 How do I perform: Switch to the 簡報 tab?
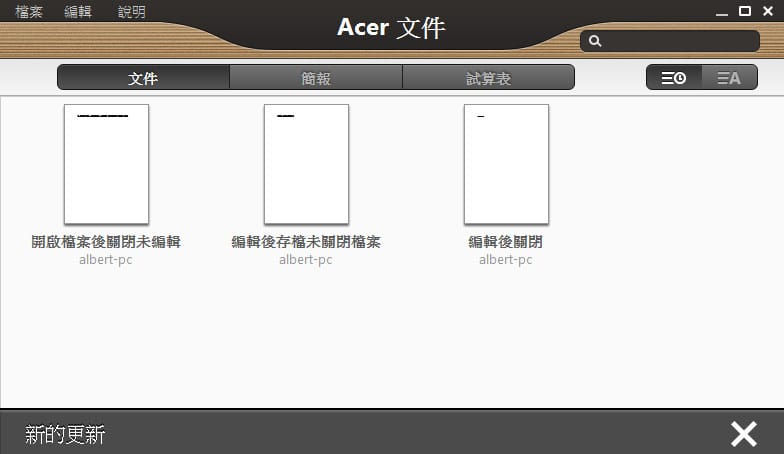point(316,78)
